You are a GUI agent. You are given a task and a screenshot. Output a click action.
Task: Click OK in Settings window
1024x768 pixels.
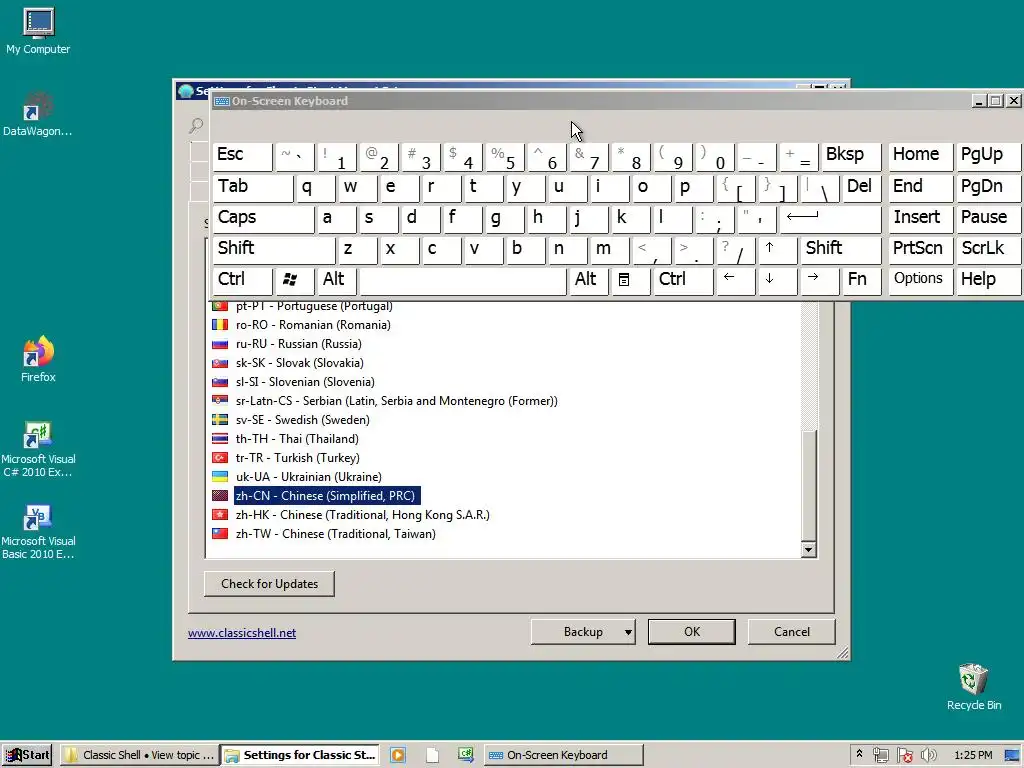point(692,632)
